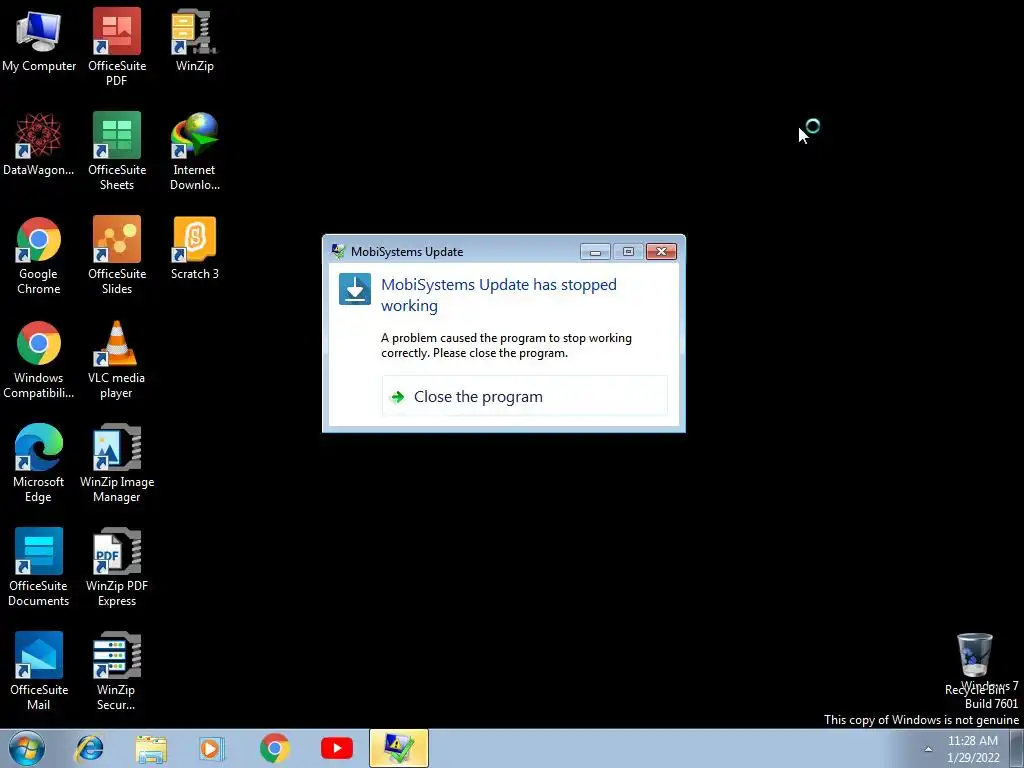Viewport: 1024px width, 768px height.
Task: Open the taskbar clock showing 11:28 AM
Action: [x=973, y=749]
